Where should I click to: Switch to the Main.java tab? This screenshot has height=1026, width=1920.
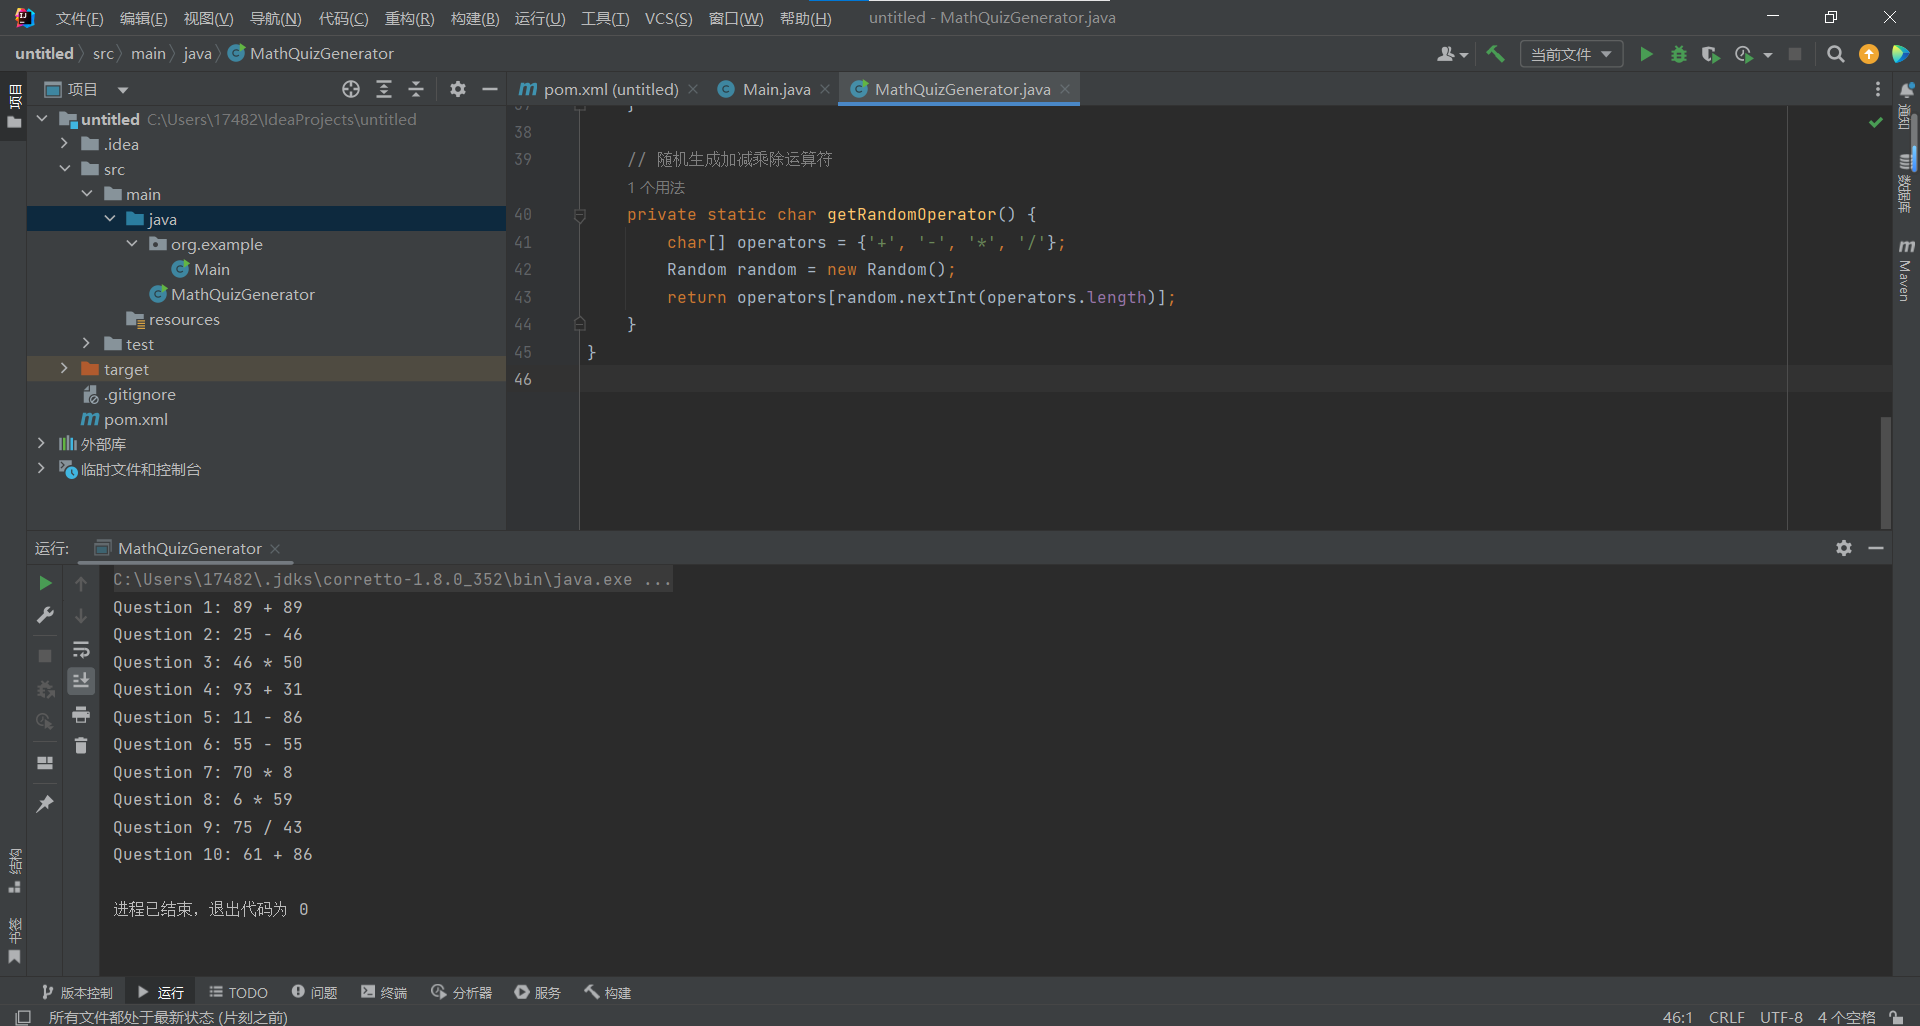(775, 89)
